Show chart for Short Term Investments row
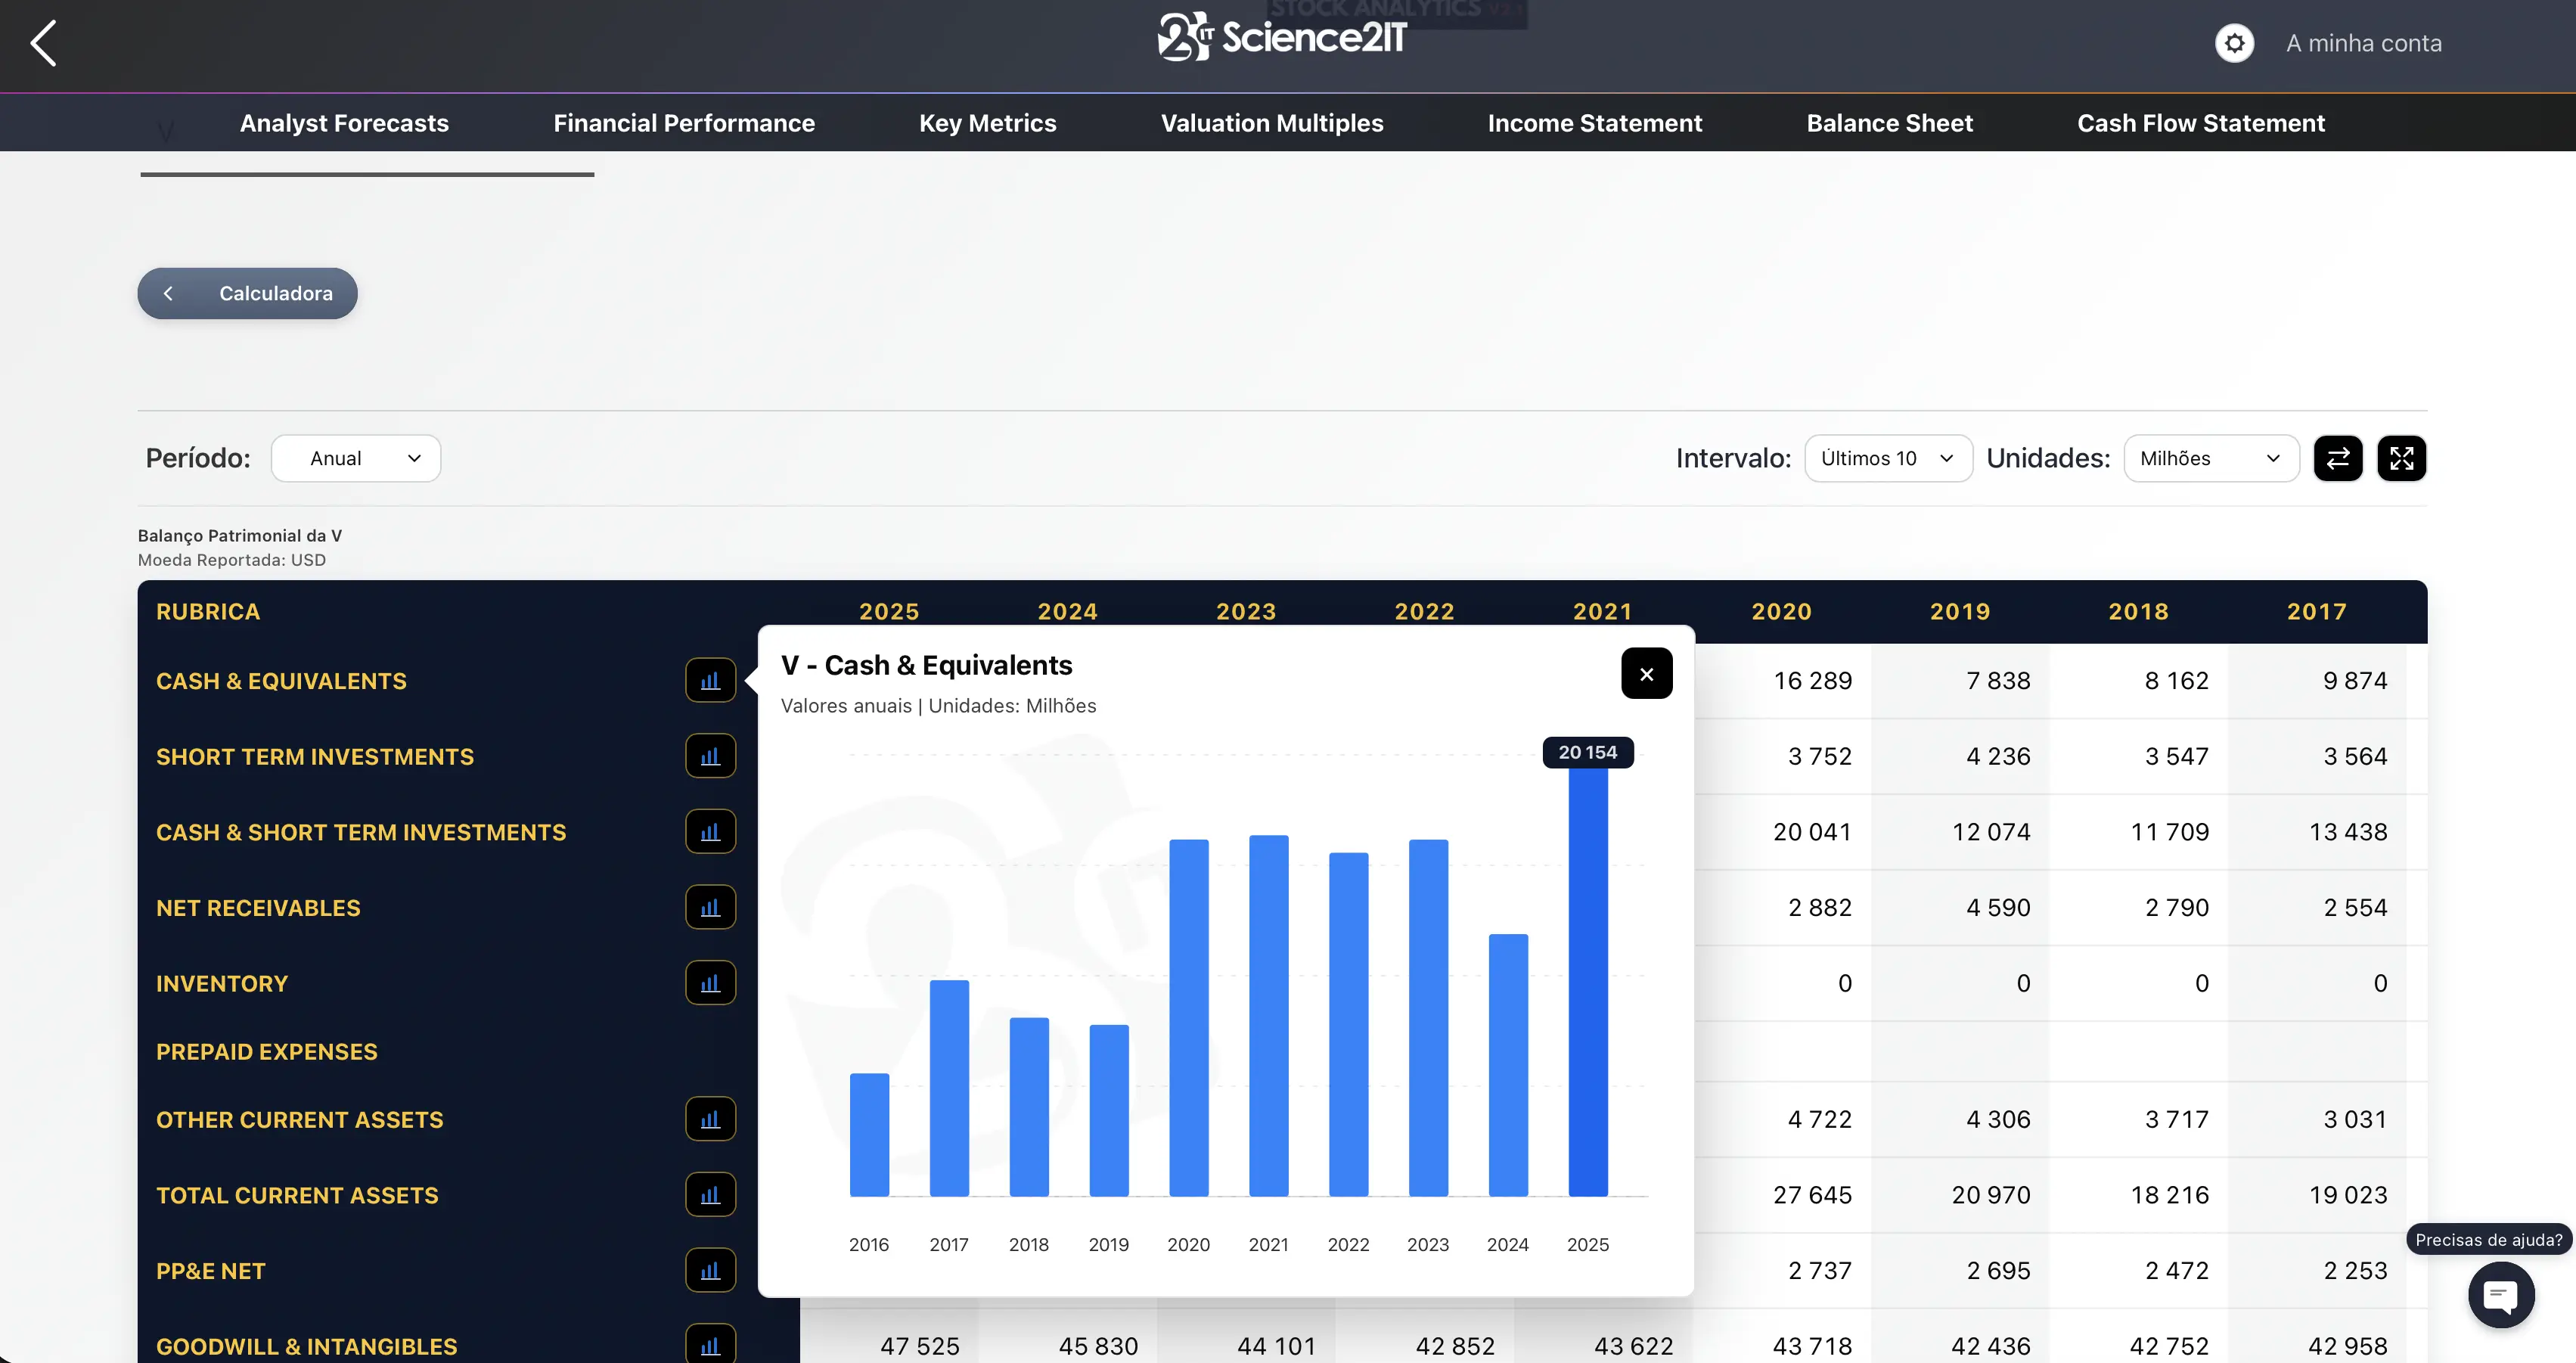 coord(710,756)
